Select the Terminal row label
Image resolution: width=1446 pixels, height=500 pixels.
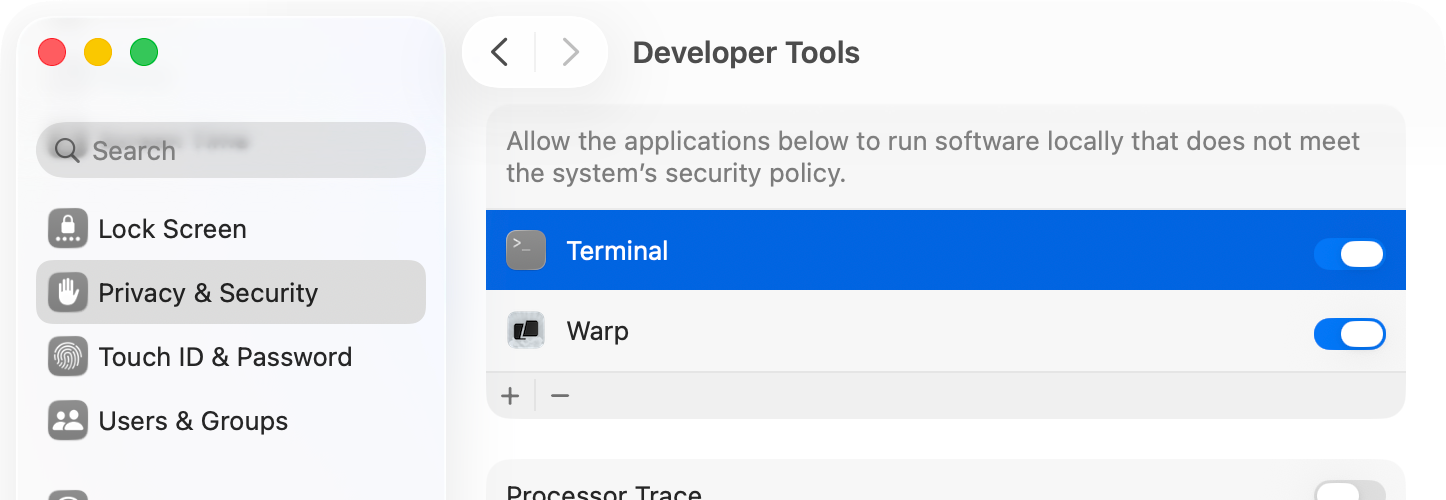pyautogui.click(x=617, y=251)
